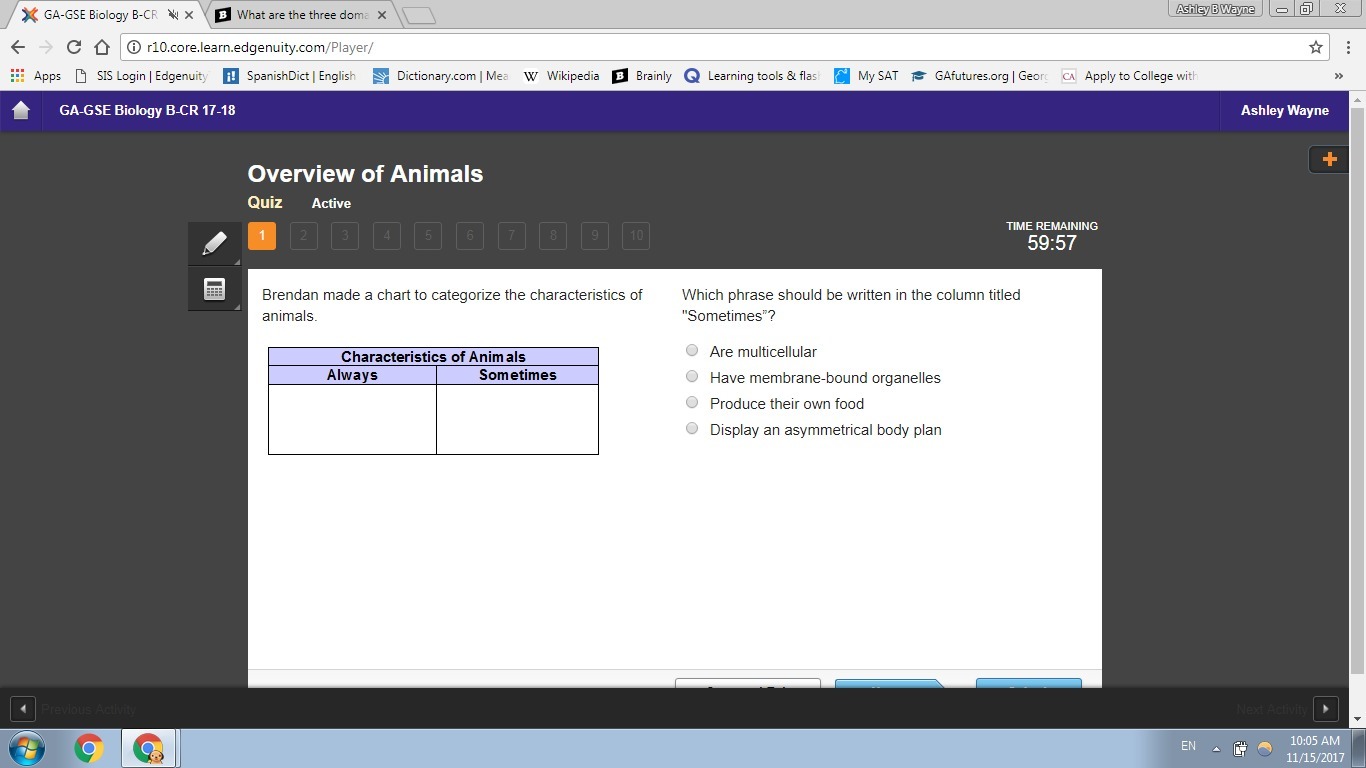Click the Ashley Wayne name in header
Viewport: 1366px width, 768px height.
tap(1285, 110)
